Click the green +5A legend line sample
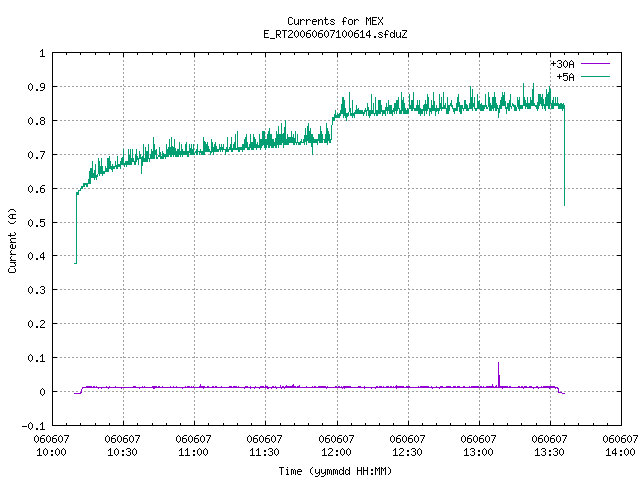 point(595,76)
